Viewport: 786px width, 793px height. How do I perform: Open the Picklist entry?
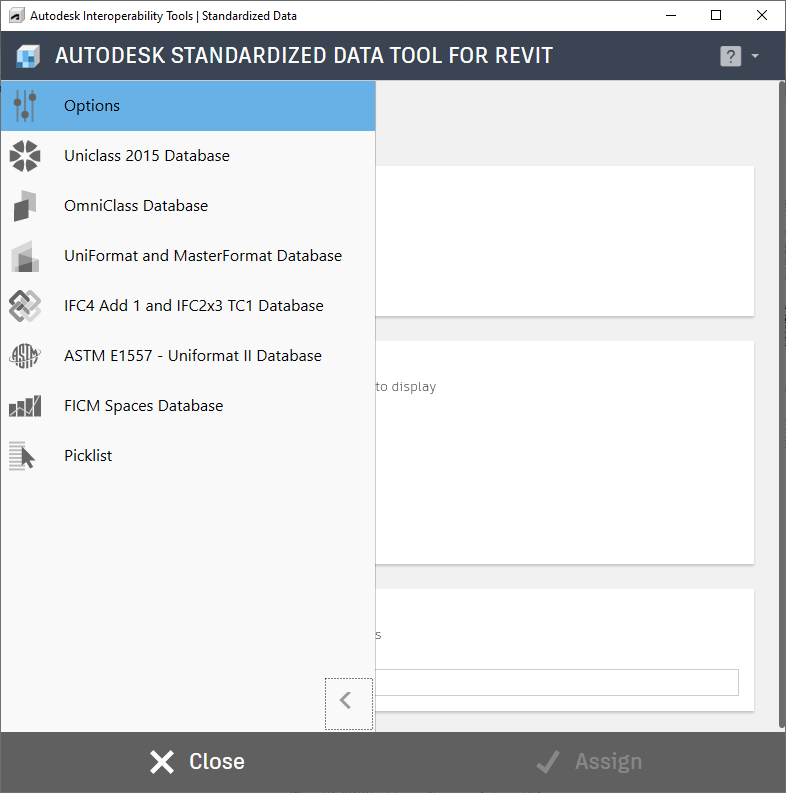pyautogui.click(x=188, y=456)
